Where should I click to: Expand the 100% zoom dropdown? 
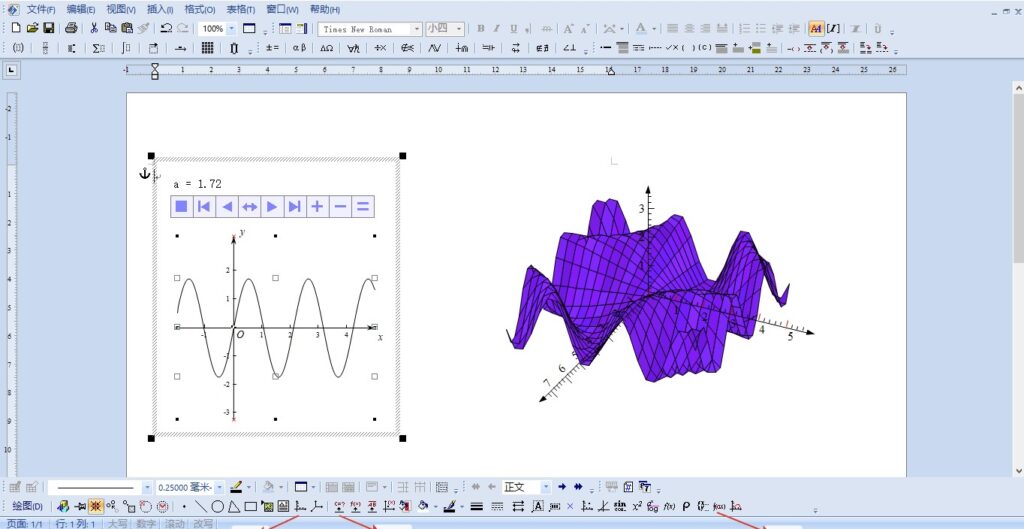(232, 29)
